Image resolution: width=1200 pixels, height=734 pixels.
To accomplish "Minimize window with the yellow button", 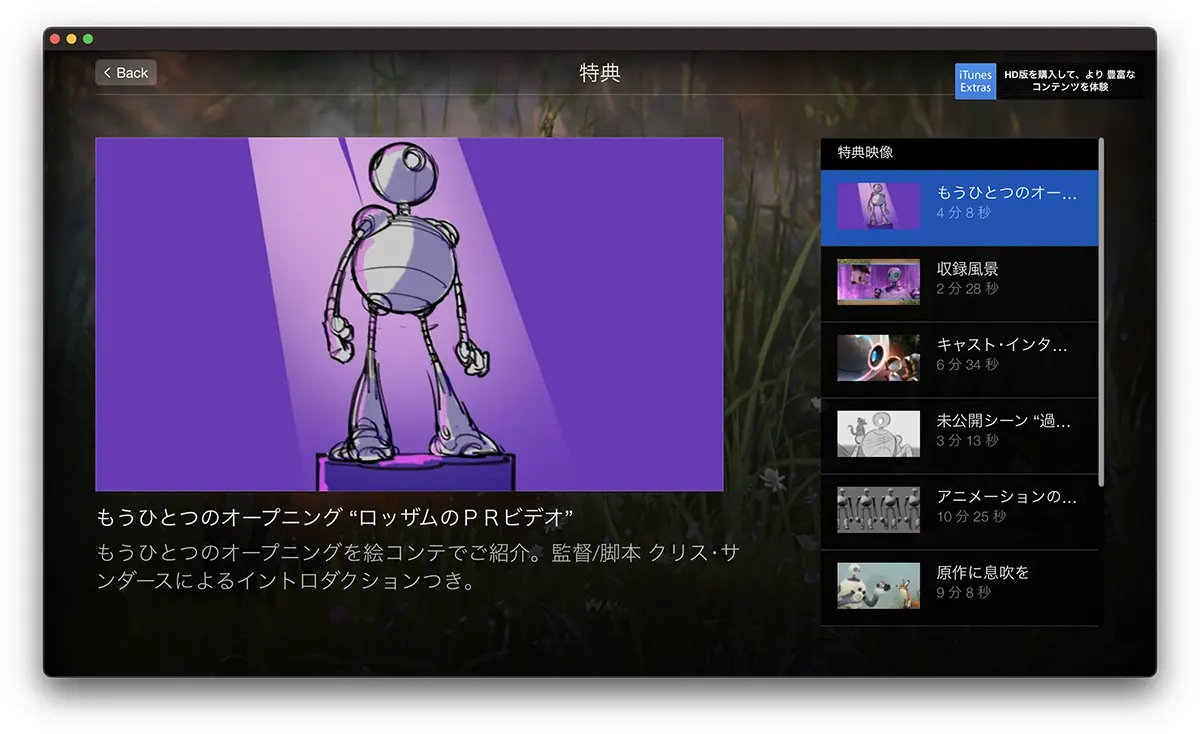I will pos(71,39).
